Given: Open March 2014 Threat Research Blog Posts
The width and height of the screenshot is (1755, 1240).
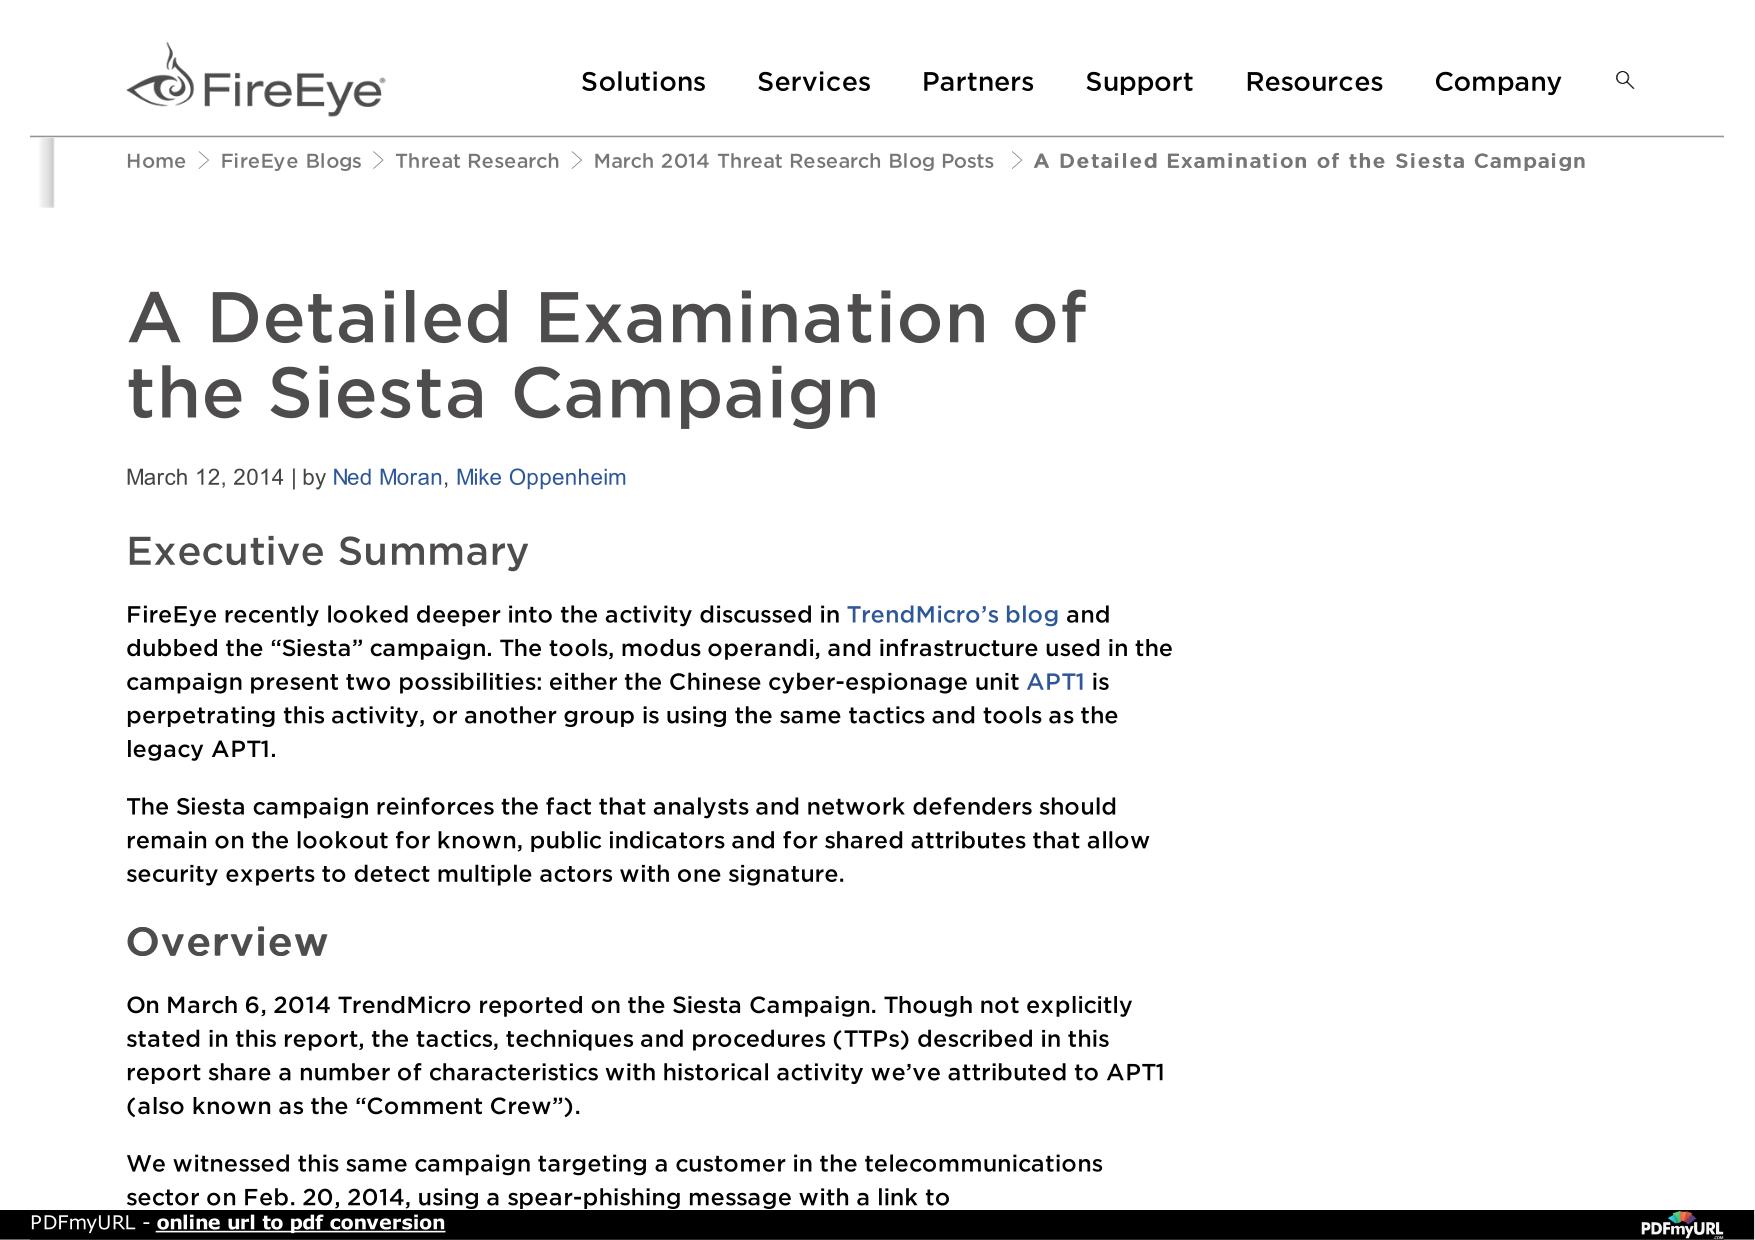Looking at the screenshot, I should click(794, 161).
